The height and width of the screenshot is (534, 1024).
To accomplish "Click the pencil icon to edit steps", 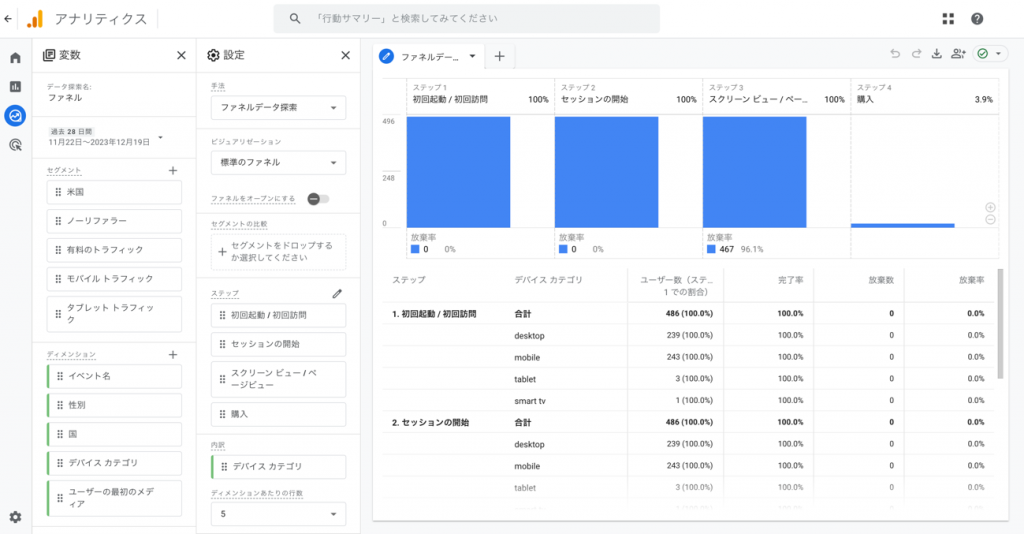I will click(x=337, y=294).
